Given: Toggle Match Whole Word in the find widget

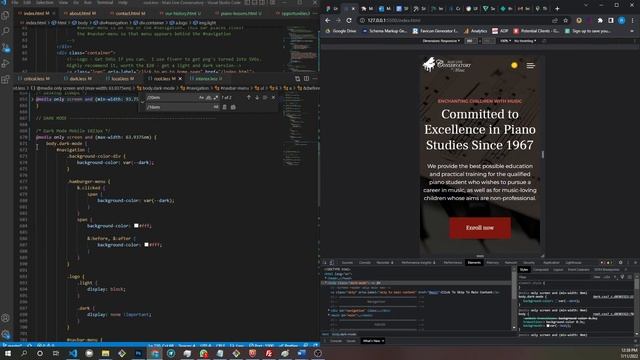Looking at the screenshot, I should coord(209,98).
